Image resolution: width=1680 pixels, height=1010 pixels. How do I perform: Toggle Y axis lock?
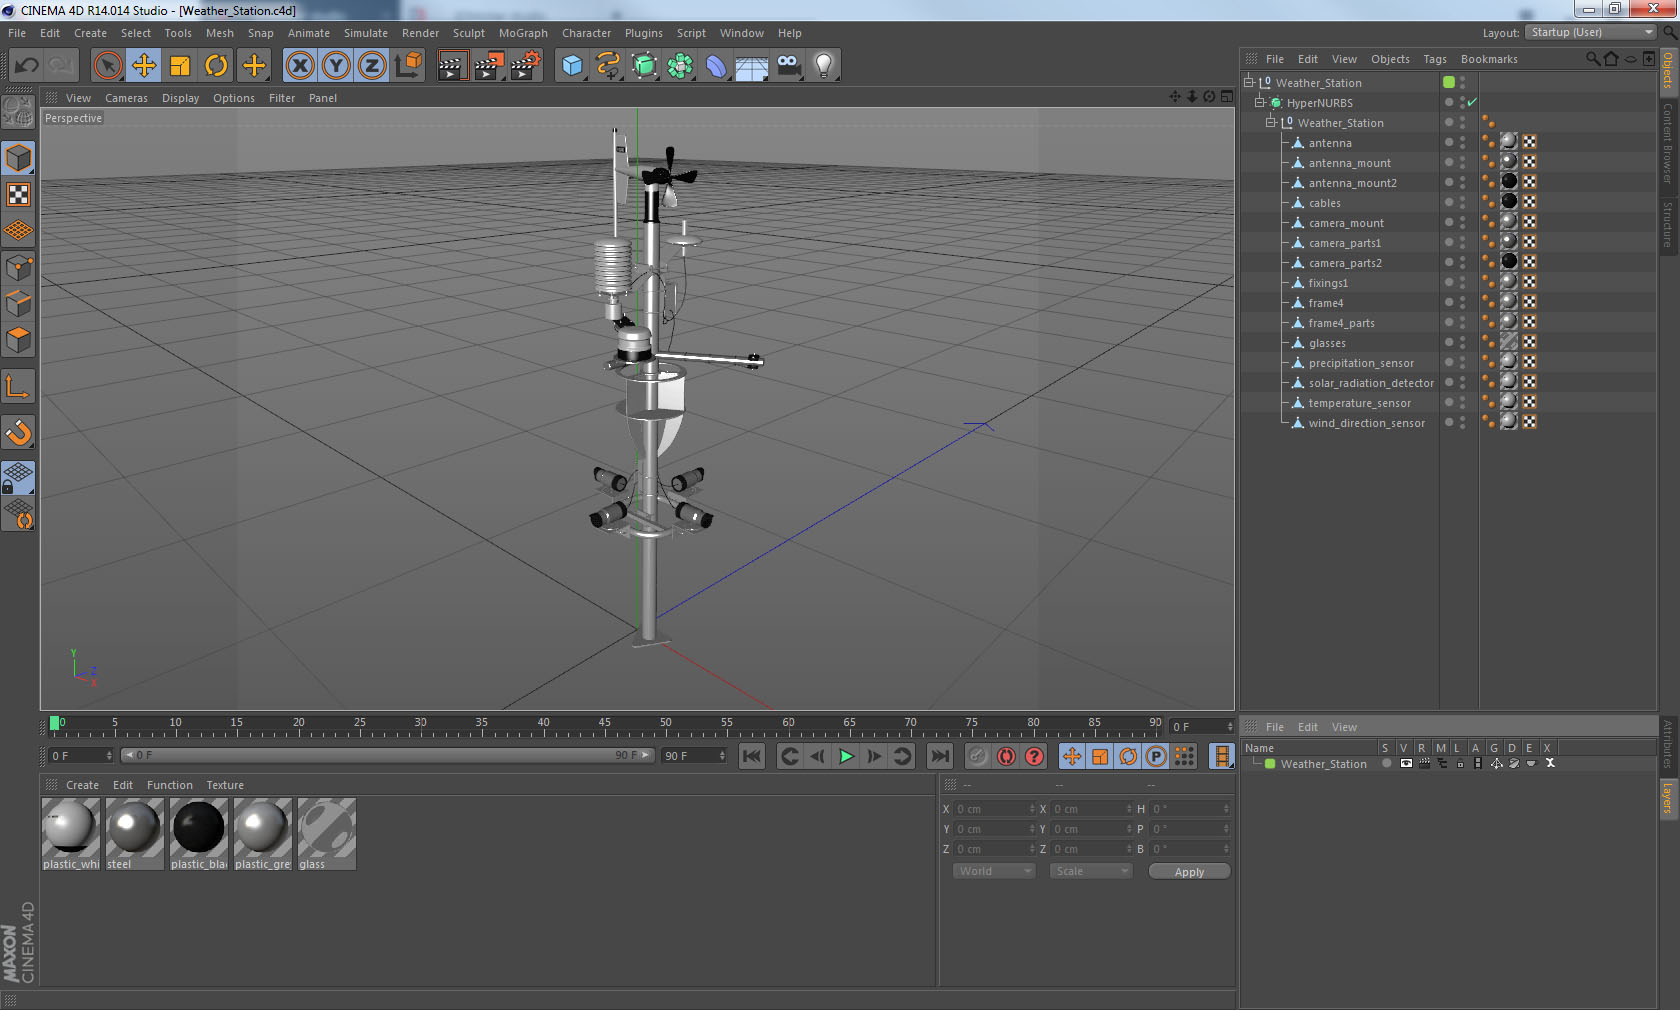[x=336, y=66]
